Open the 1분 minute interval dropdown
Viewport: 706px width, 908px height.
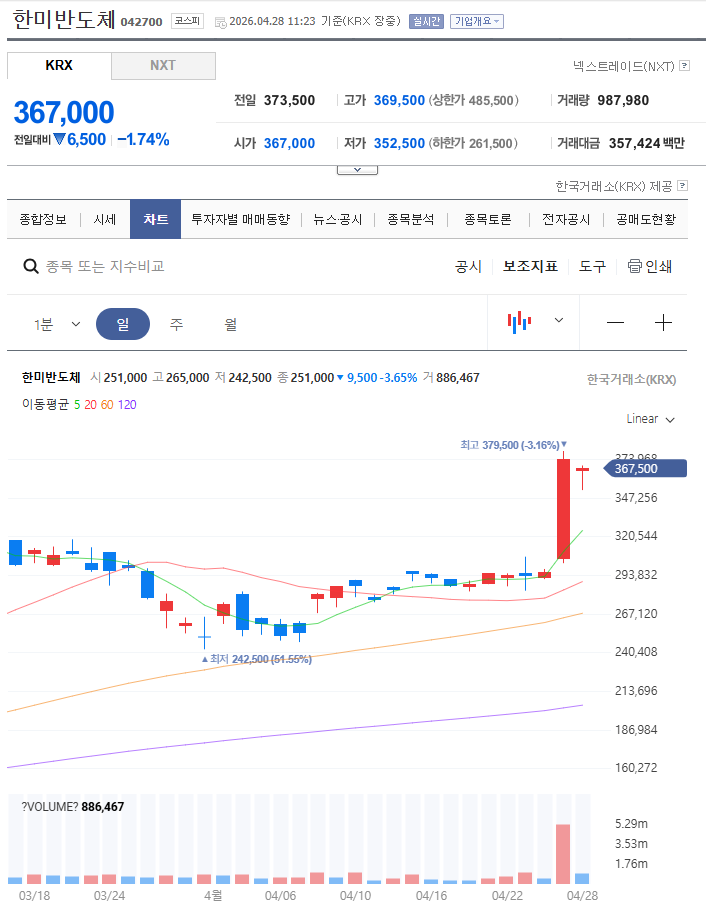tap(57, 324)
